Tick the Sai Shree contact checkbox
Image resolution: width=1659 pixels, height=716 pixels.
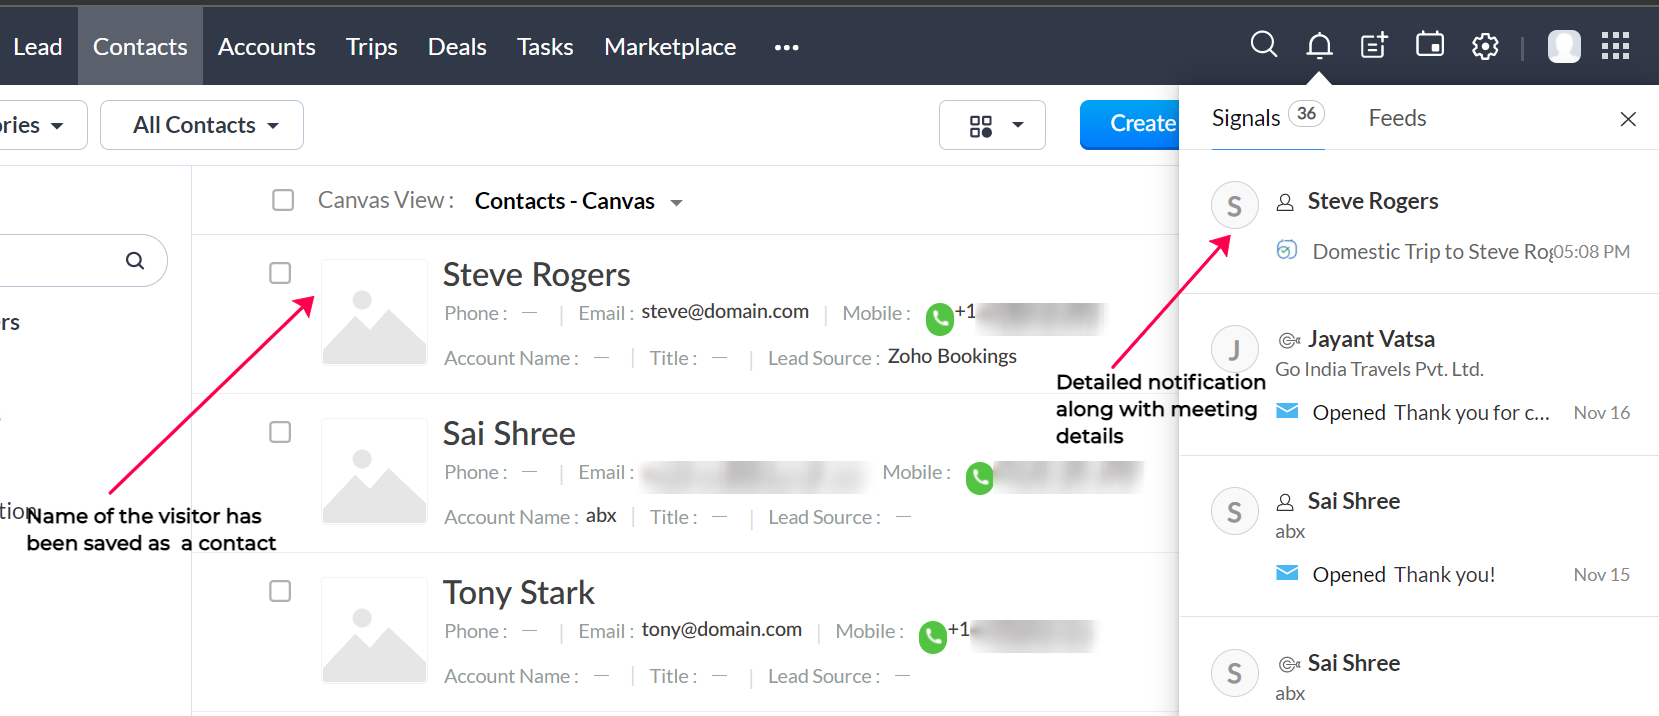[x=280, y=432]
